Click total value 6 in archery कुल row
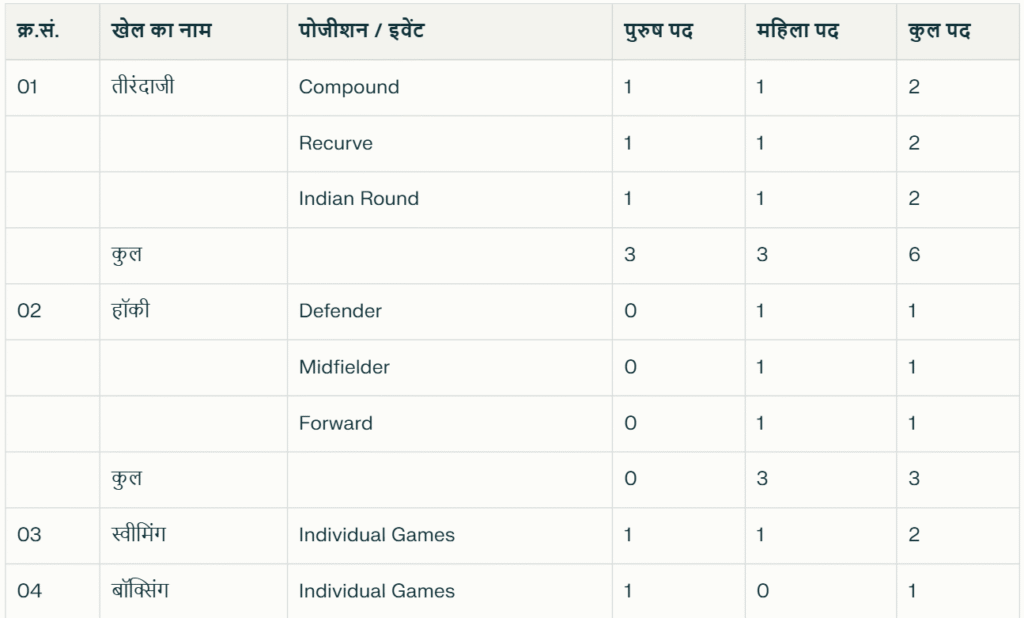Screen dimensions: 1024x618 pyautogui.click(x=914, y=255)
